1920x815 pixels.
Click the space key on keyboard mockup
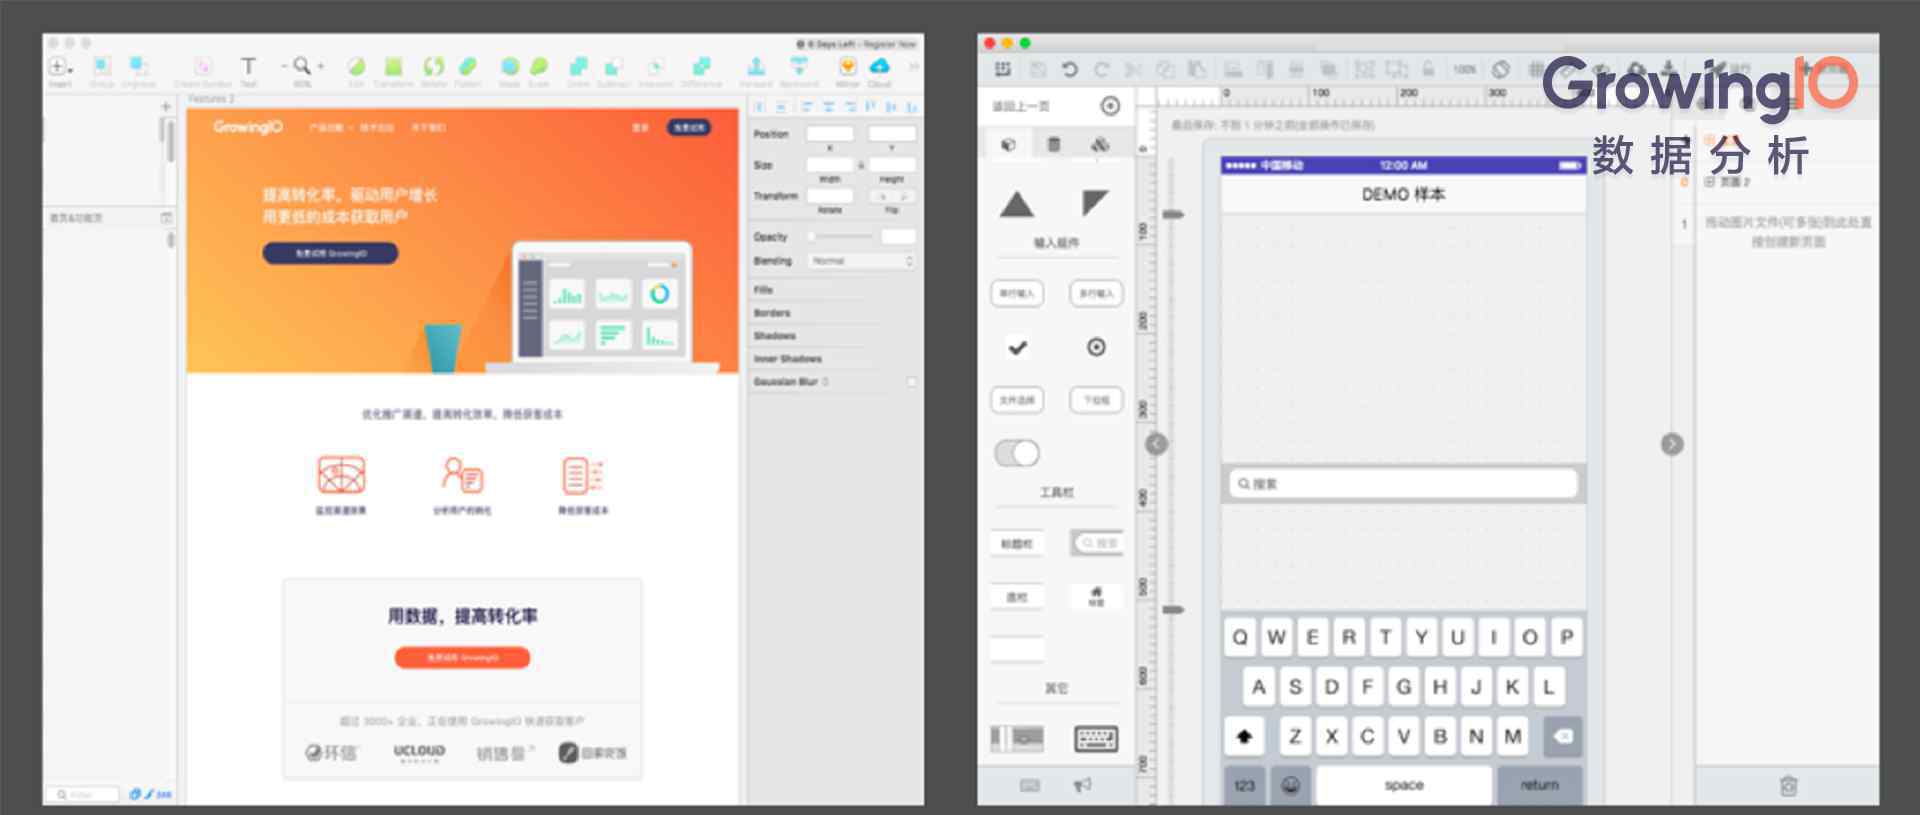(1404, 785)
